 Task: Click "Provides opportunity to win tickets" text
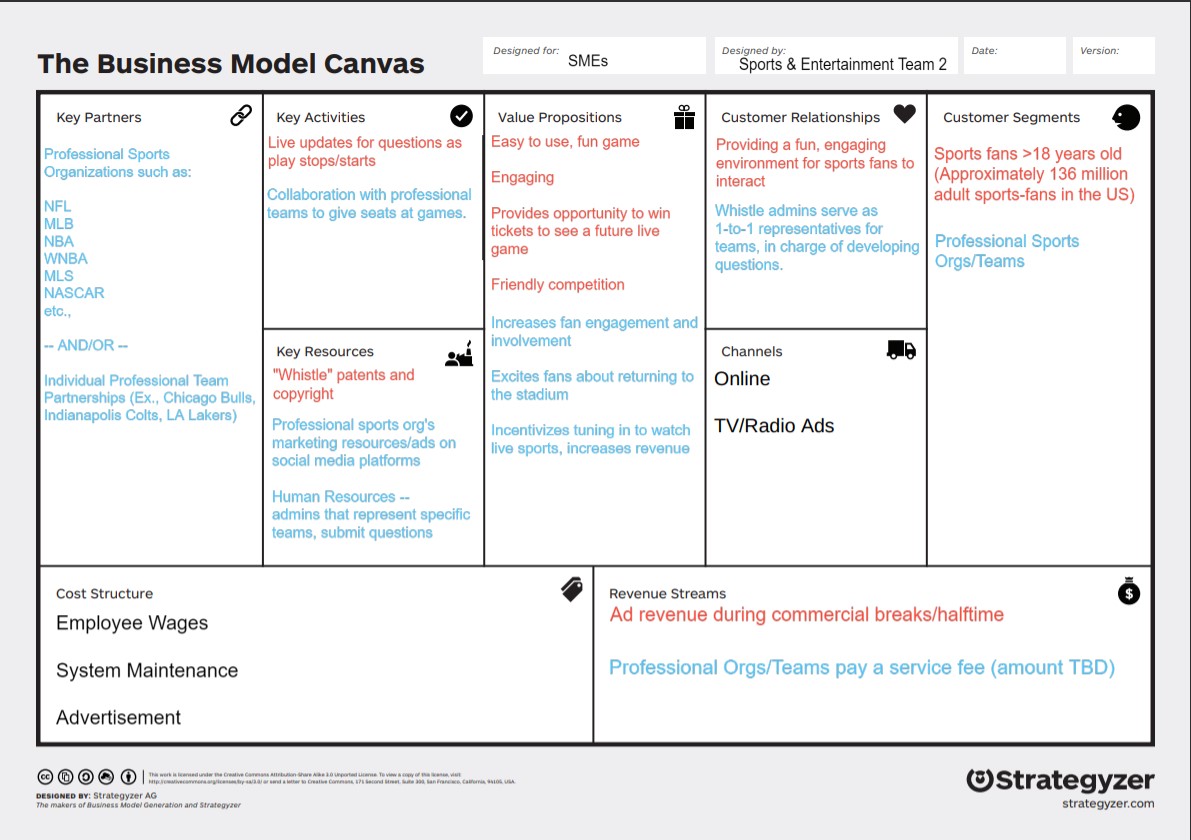pos(580,231)
